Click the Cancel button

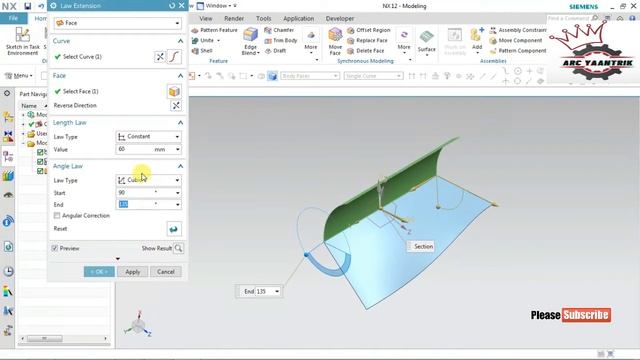[166, 272]
